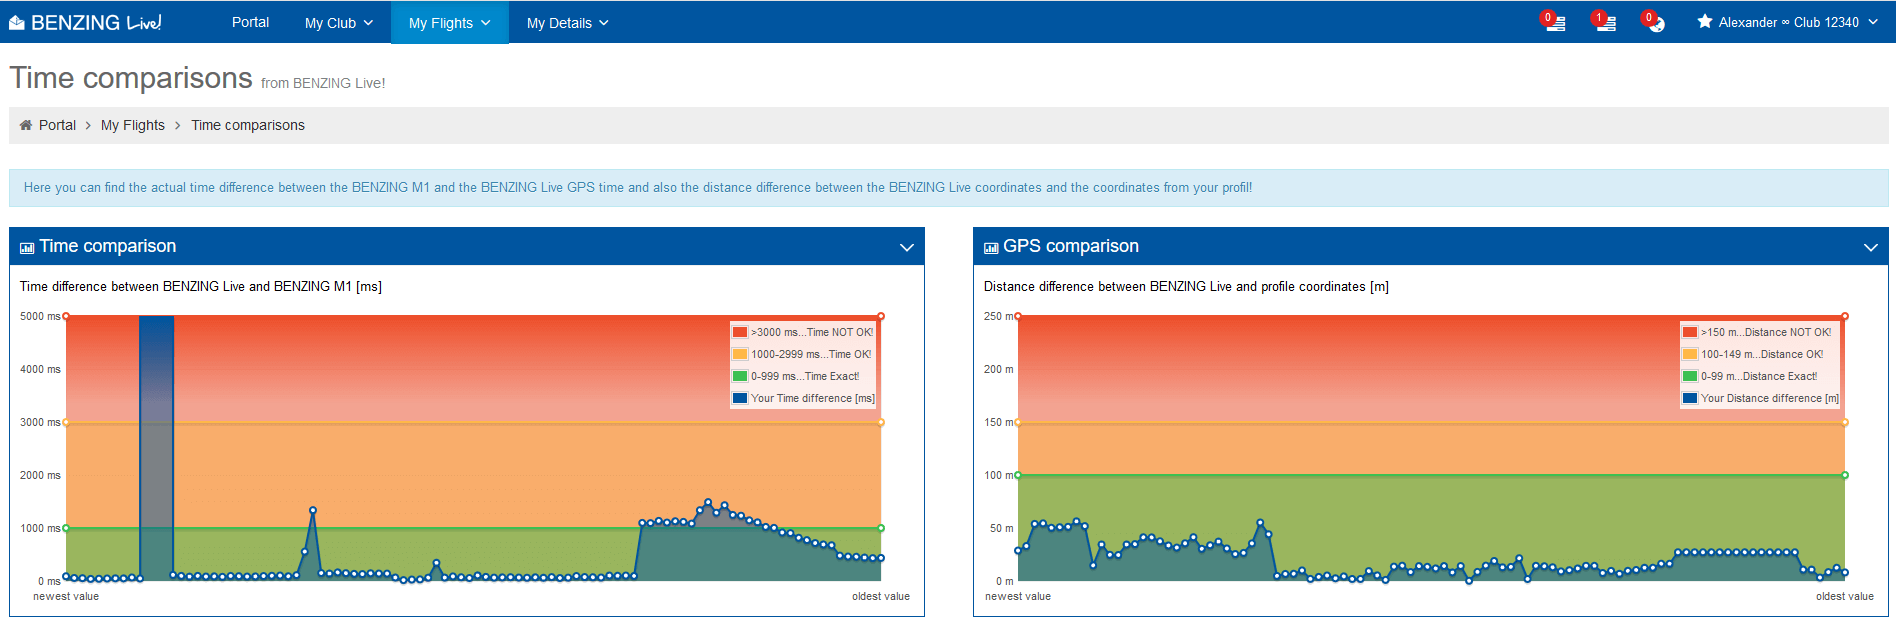Click the blue 'Your Time difference' legend swatch
The width and height of the screenshot is (1896, 627).
[x=740, y=398]
